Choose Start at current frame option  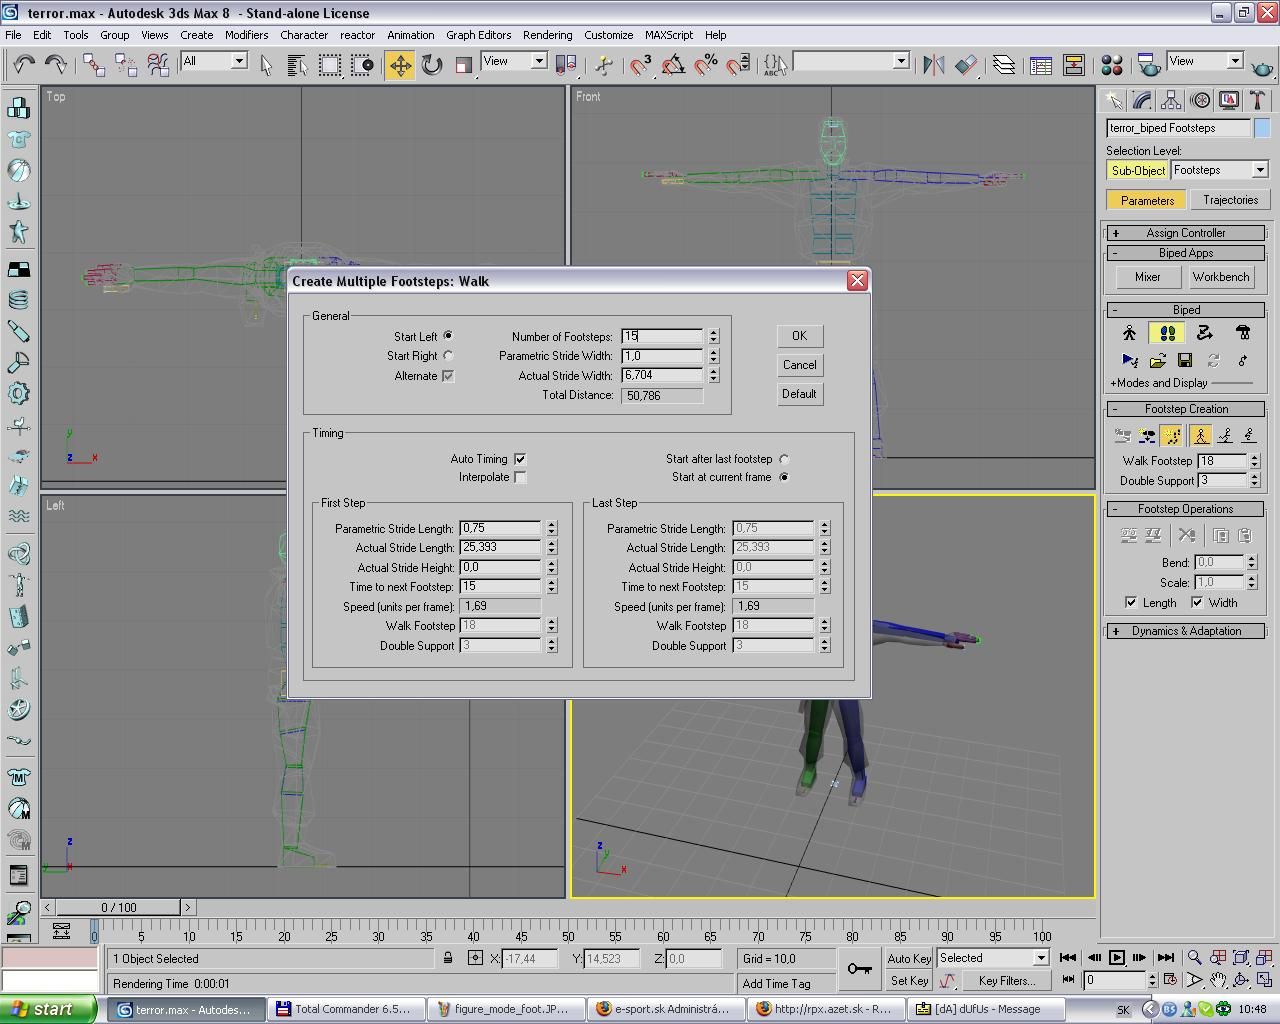(x=784, y=477)
